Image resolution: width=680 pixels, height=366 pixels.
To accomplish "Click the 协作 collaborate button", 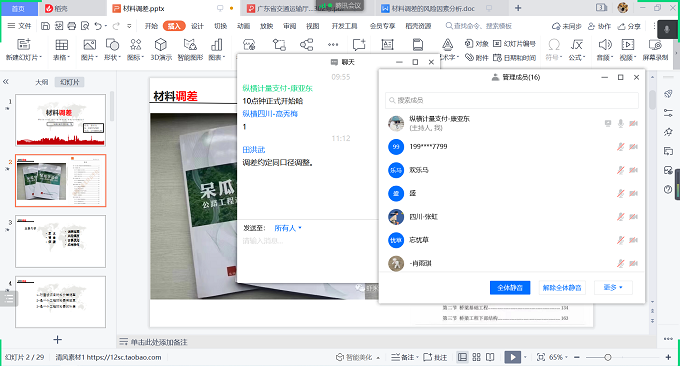I will point(599,26).
